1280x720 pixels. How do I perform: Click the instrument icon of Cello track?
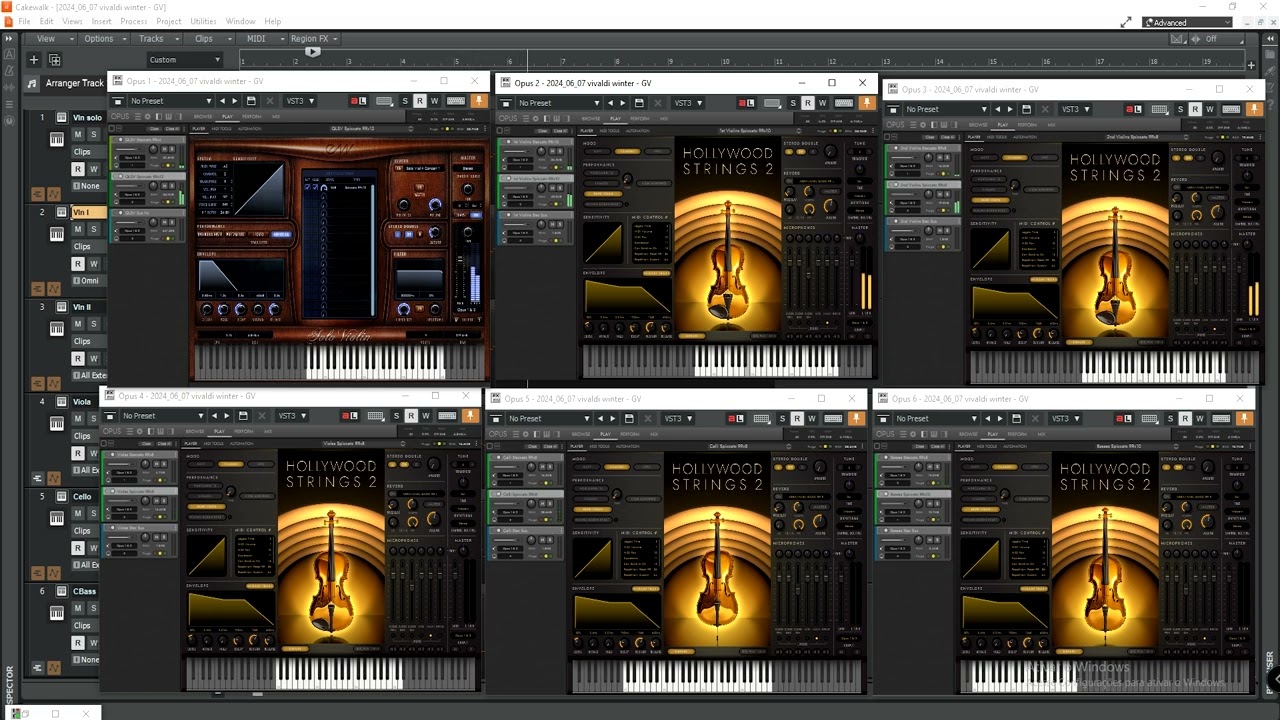coord(62,496)
